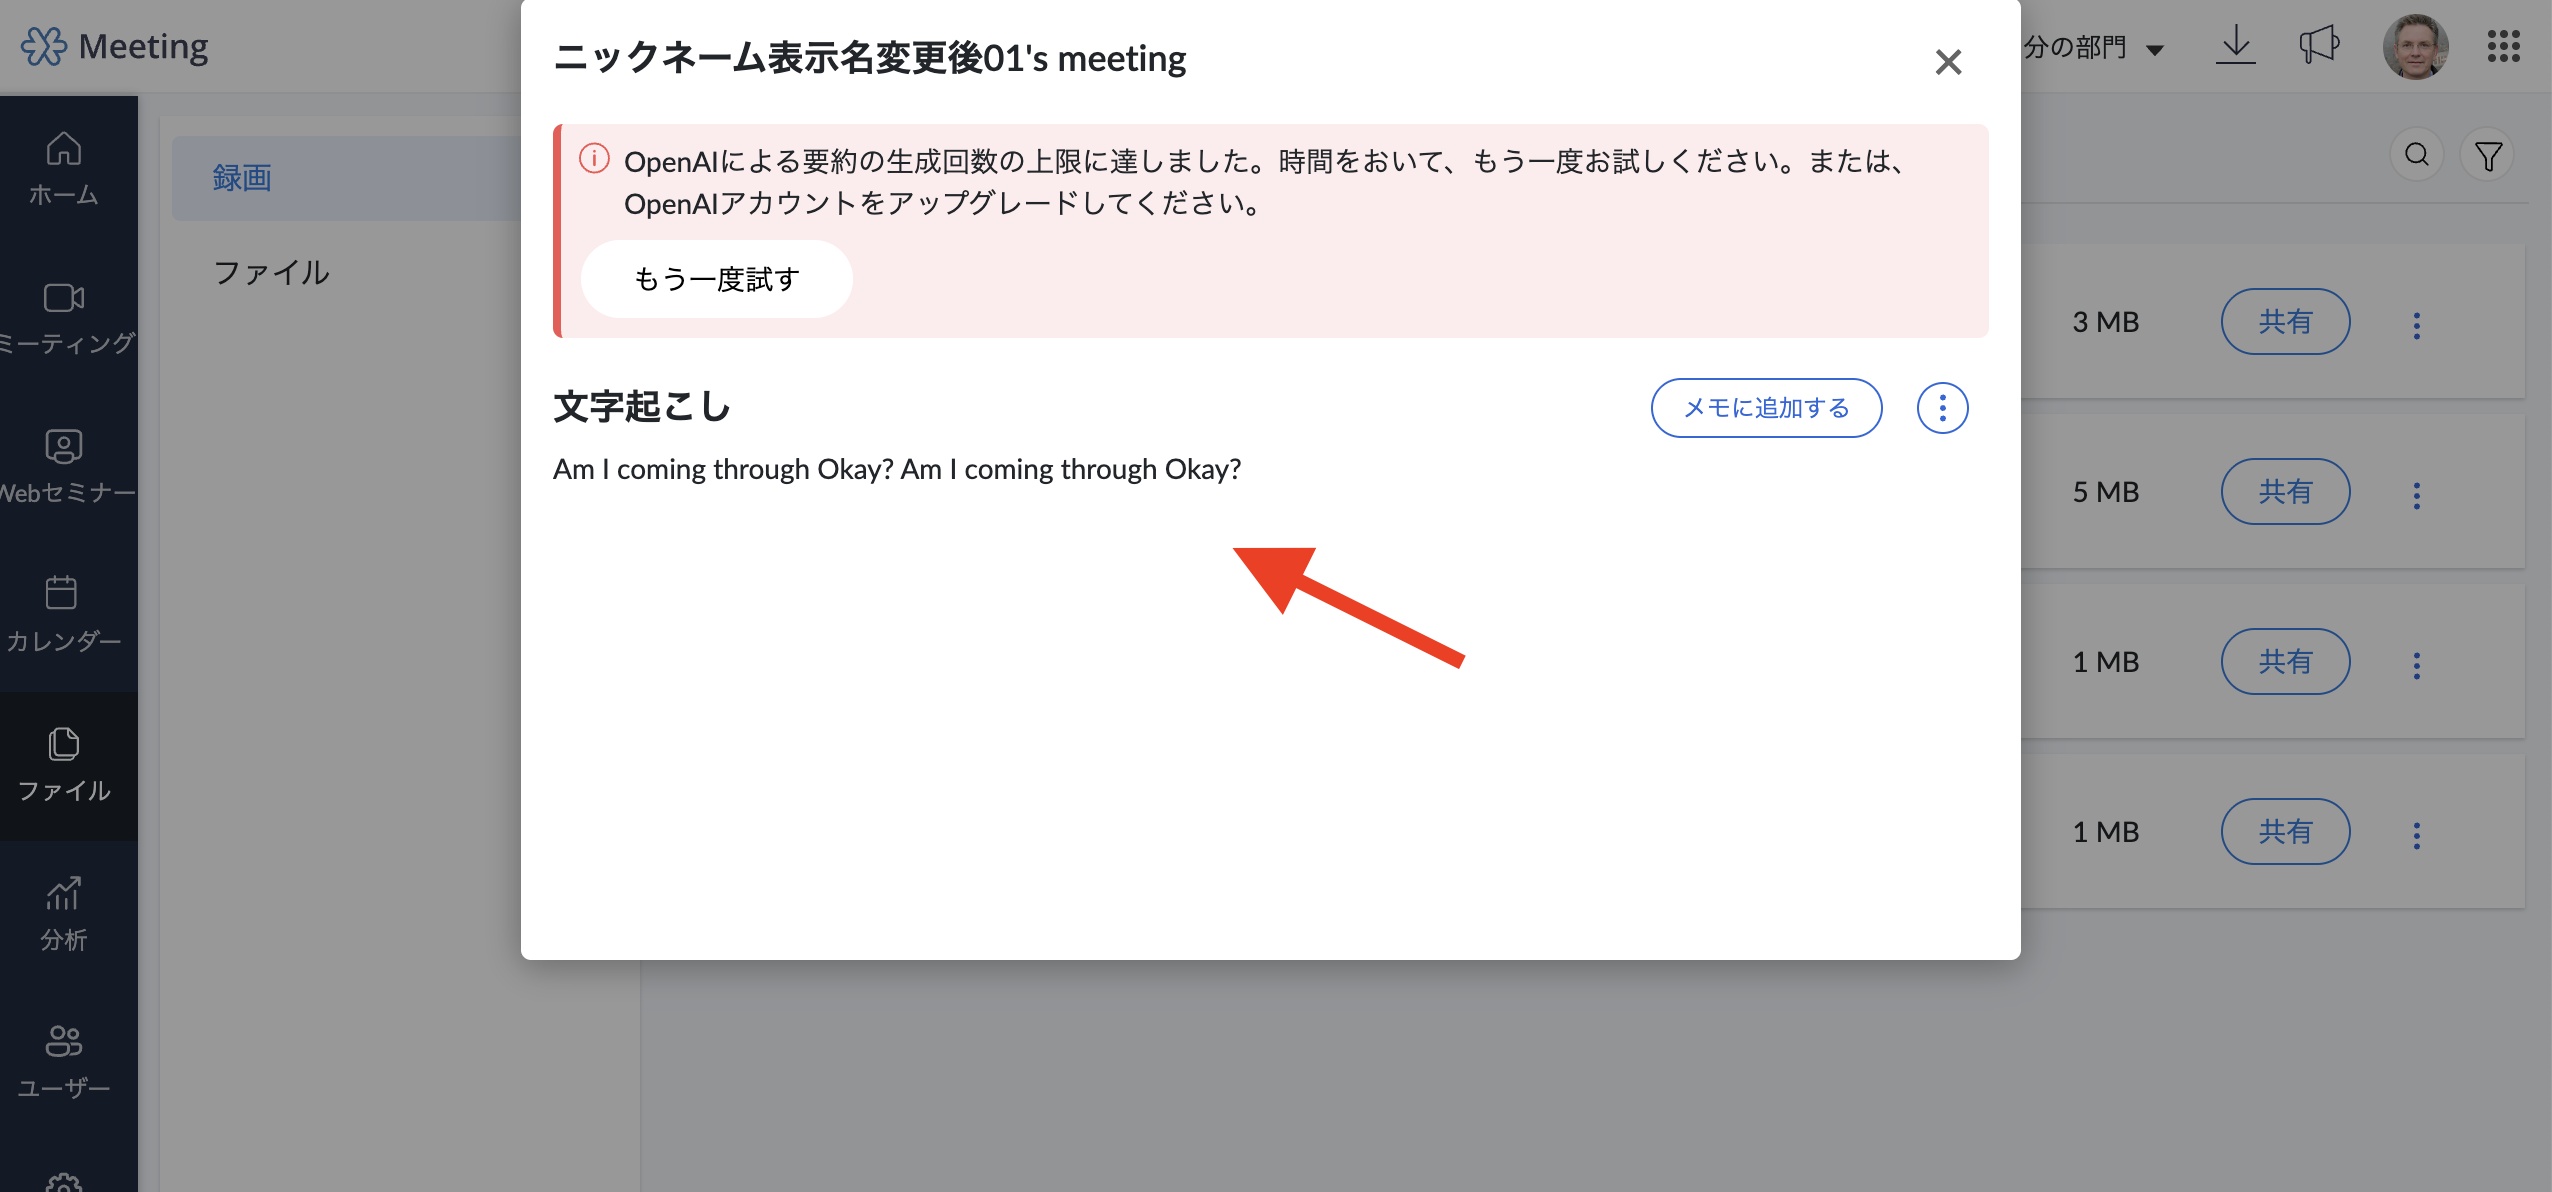
Task: Click メモに追加する button
Action: tap(1766, 408)
